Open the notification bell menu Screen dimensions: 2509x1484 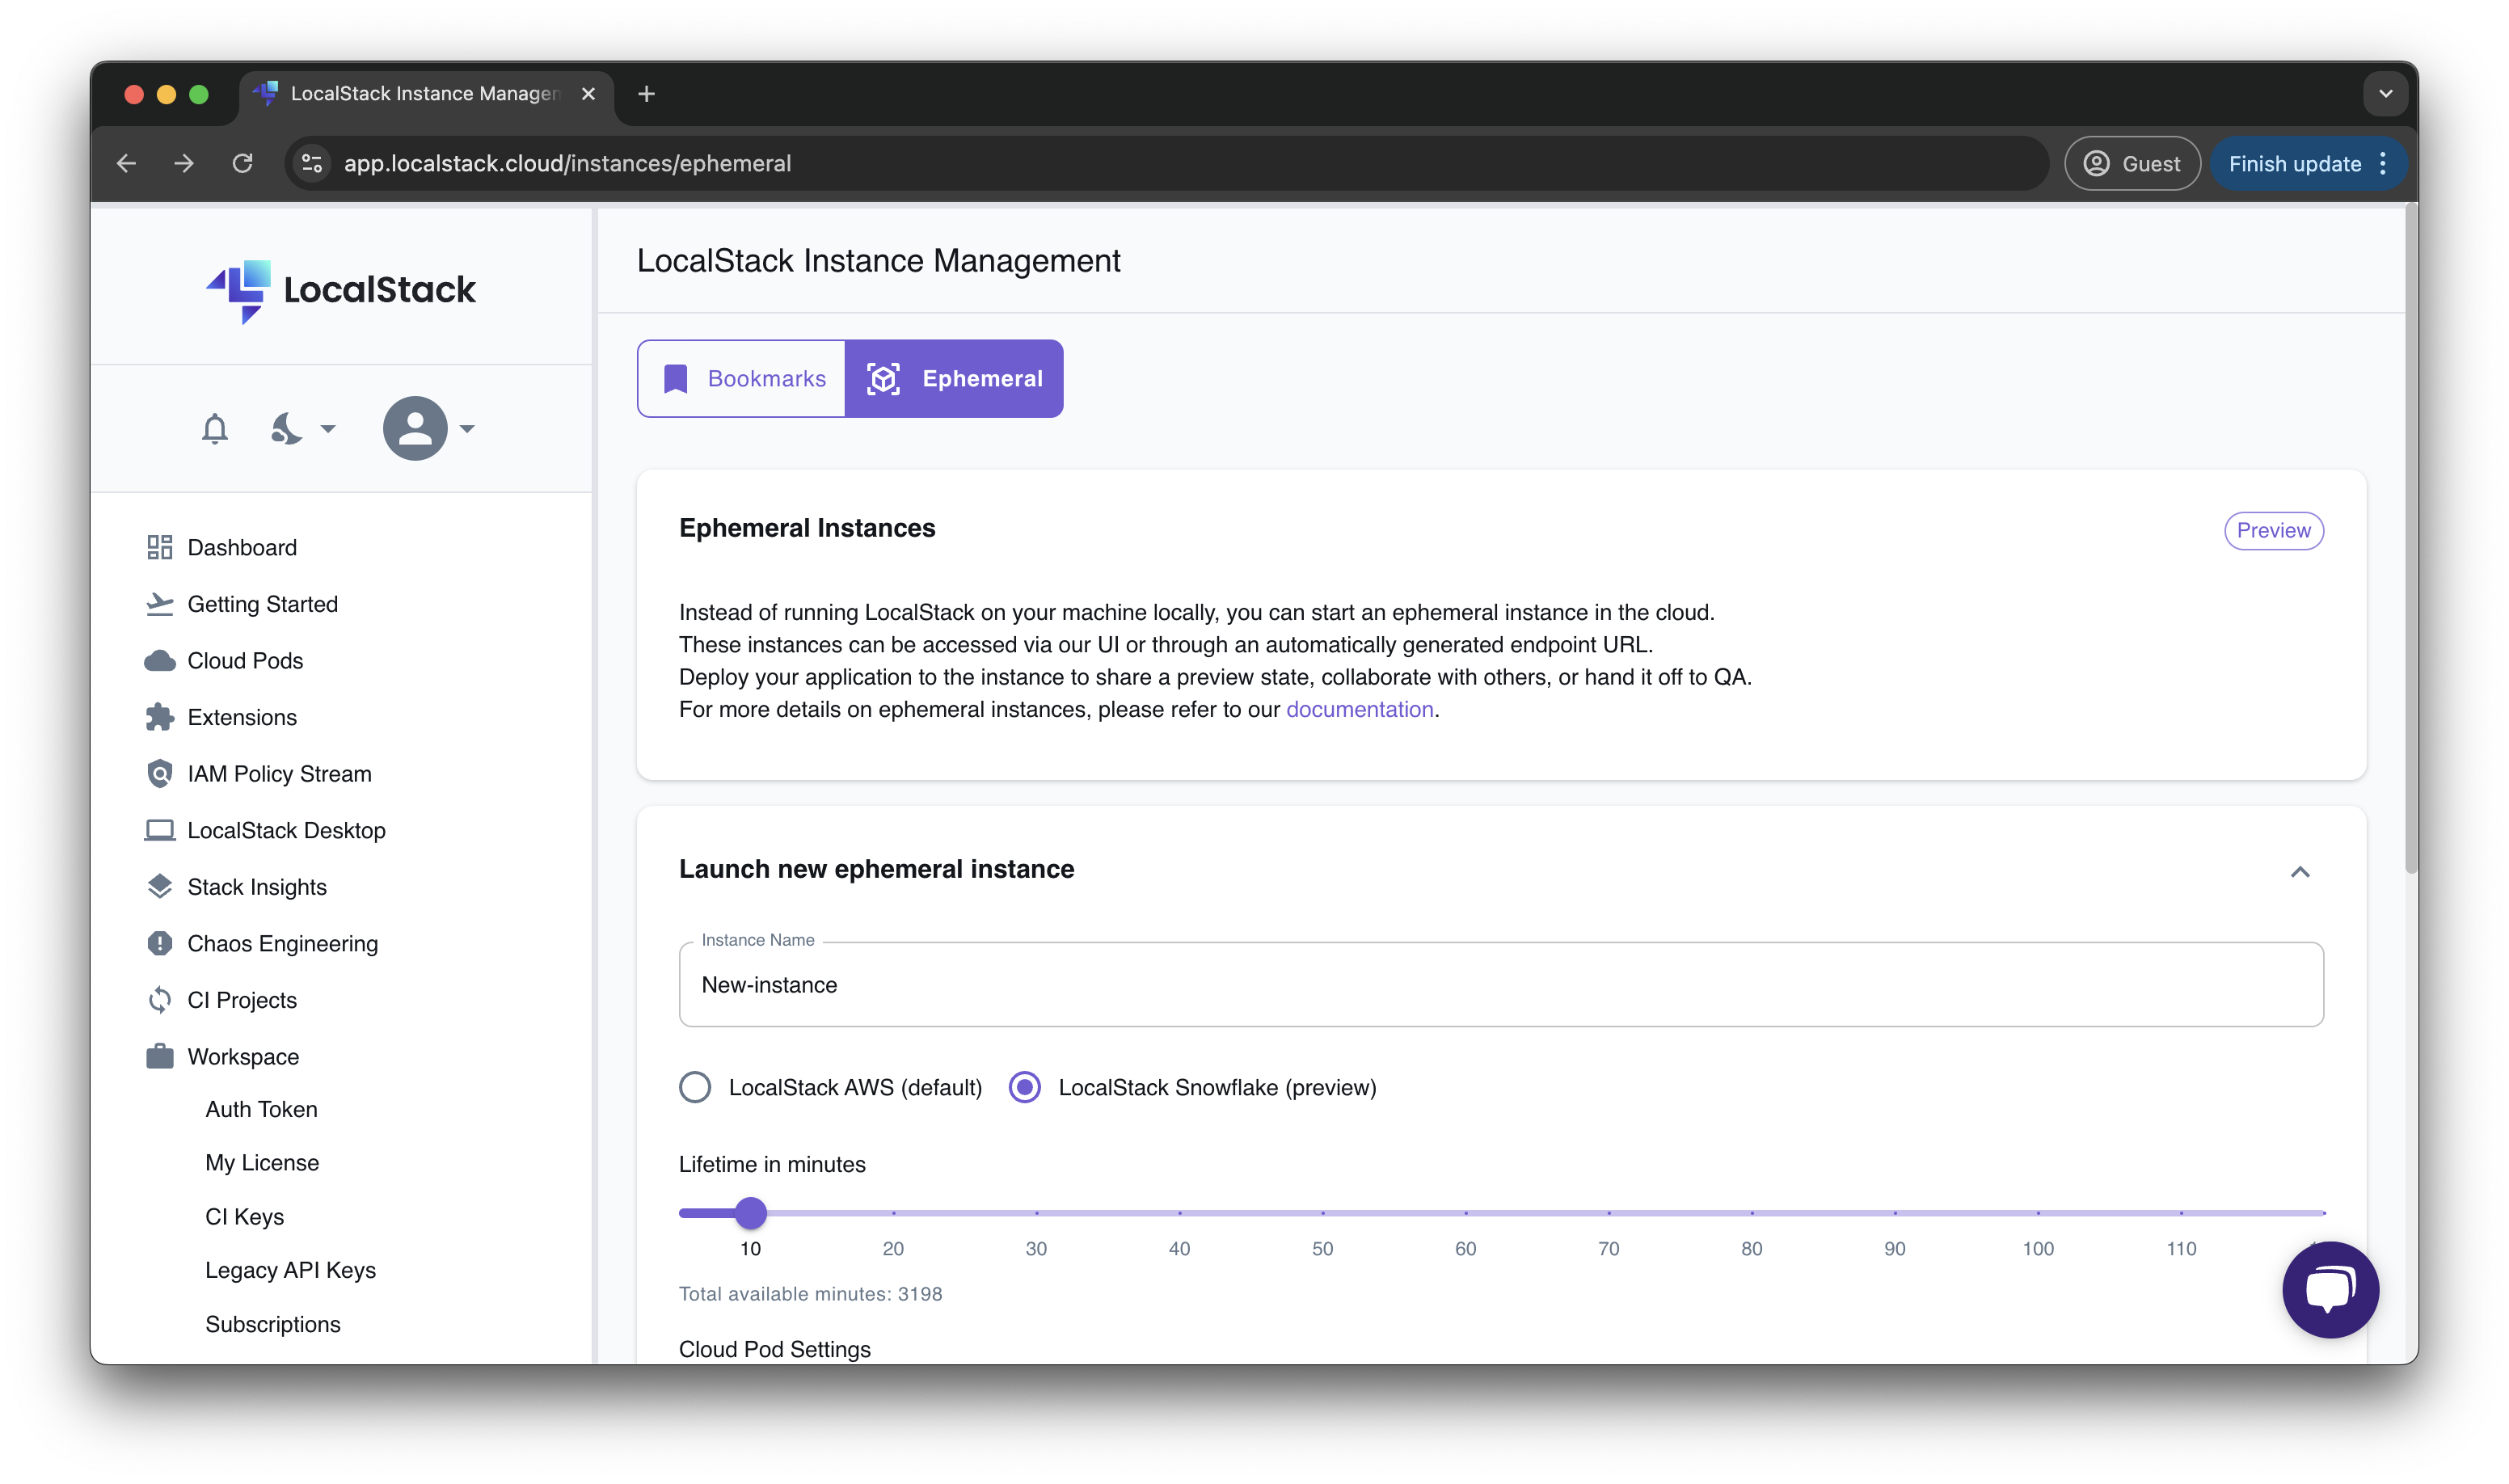tap(213, 428)
